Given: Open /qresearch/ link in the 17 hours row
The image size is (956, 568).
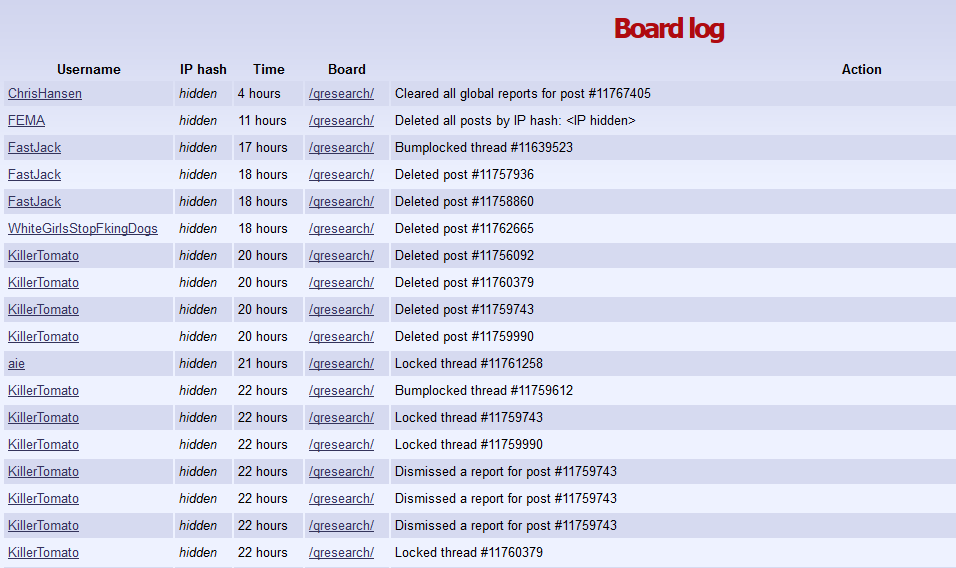Looking at the screenshot, I should tap(341, 147).
